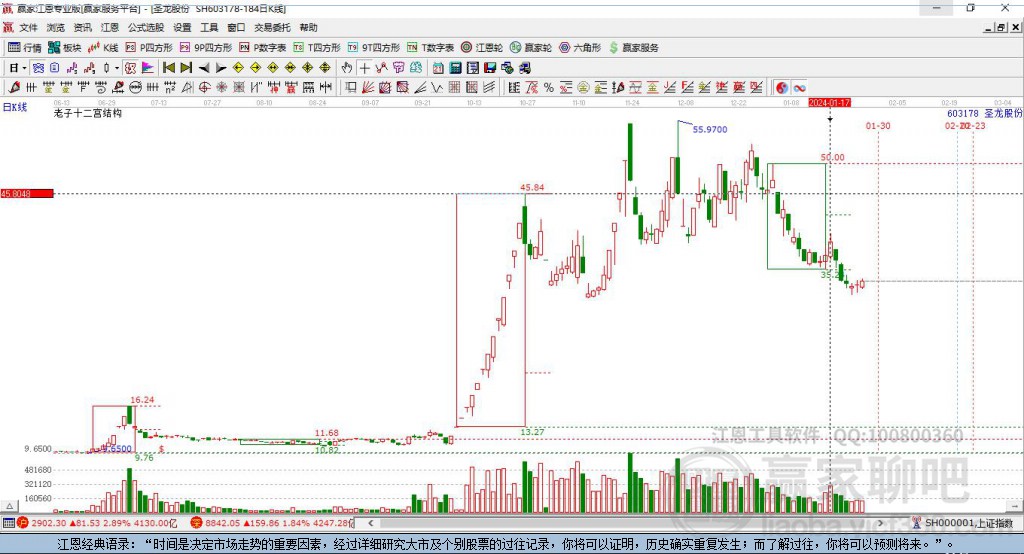This screenshot has width=1024, height=554.
Task: Click the 16.24 price annotation
Action: [x=142, y=400]
